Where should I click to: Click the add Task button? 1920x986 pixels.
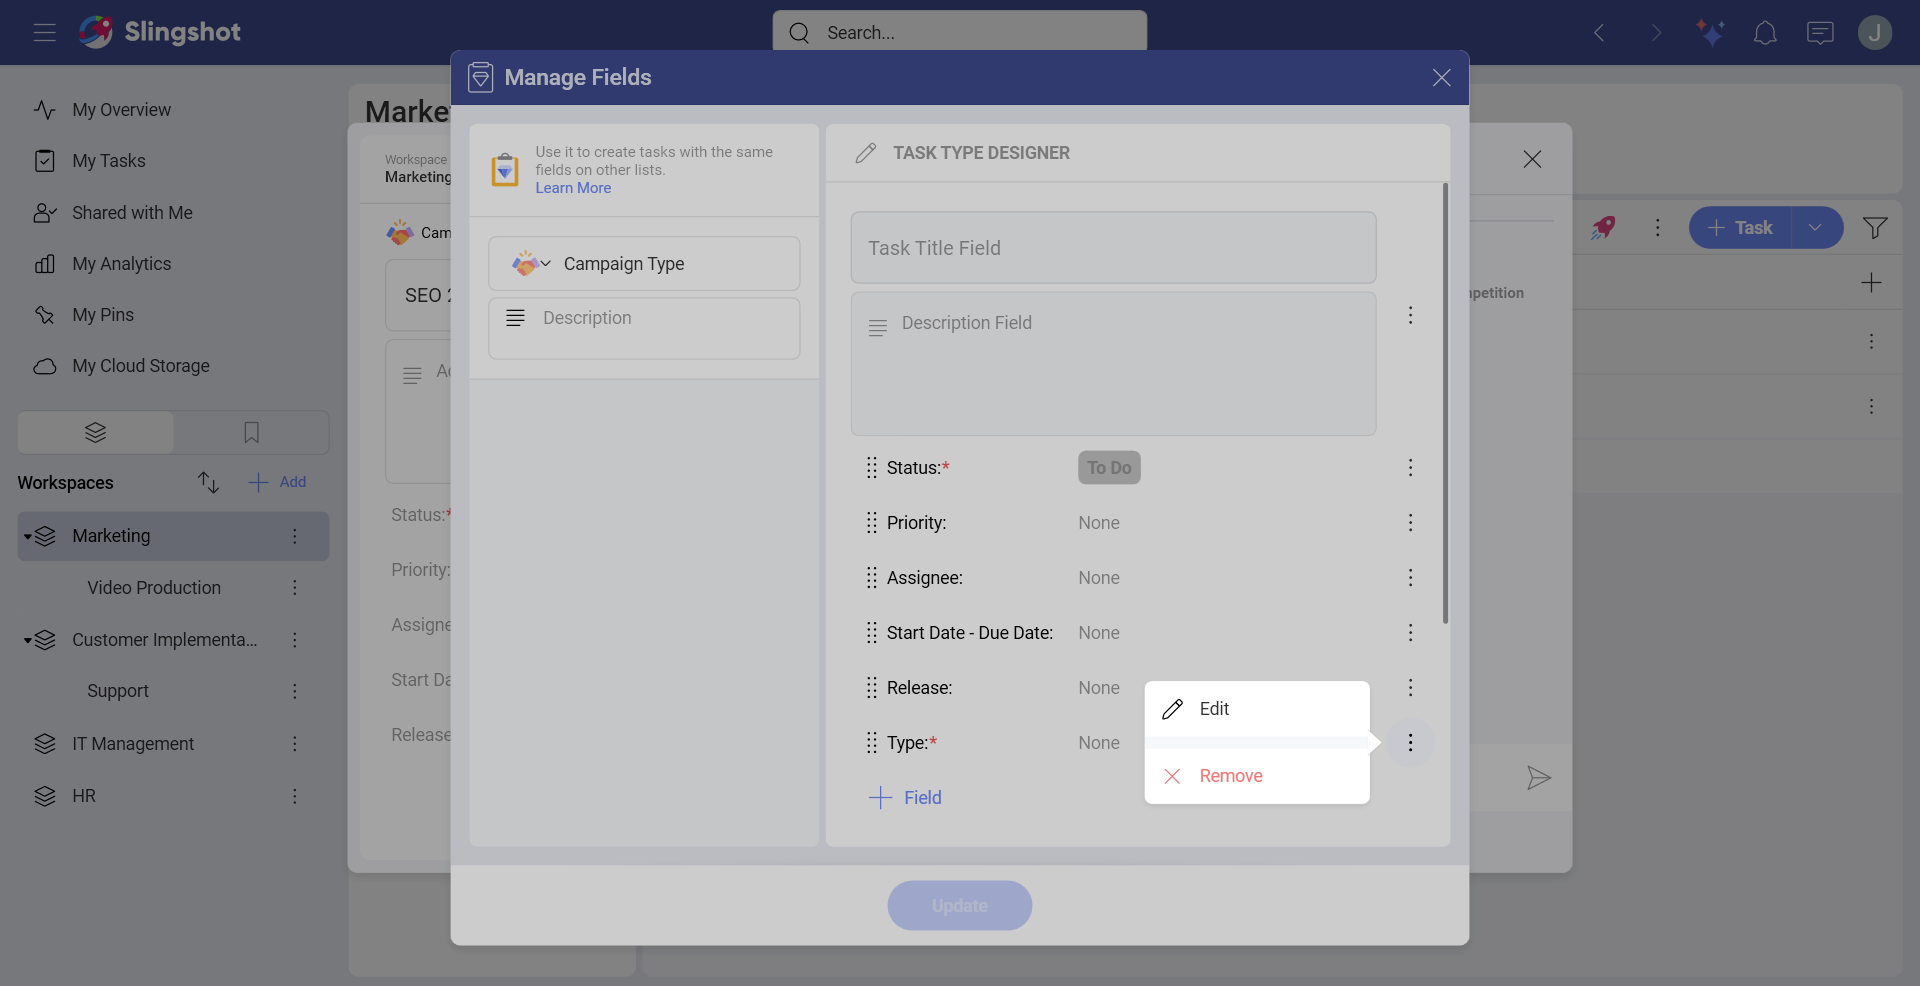1740,228
